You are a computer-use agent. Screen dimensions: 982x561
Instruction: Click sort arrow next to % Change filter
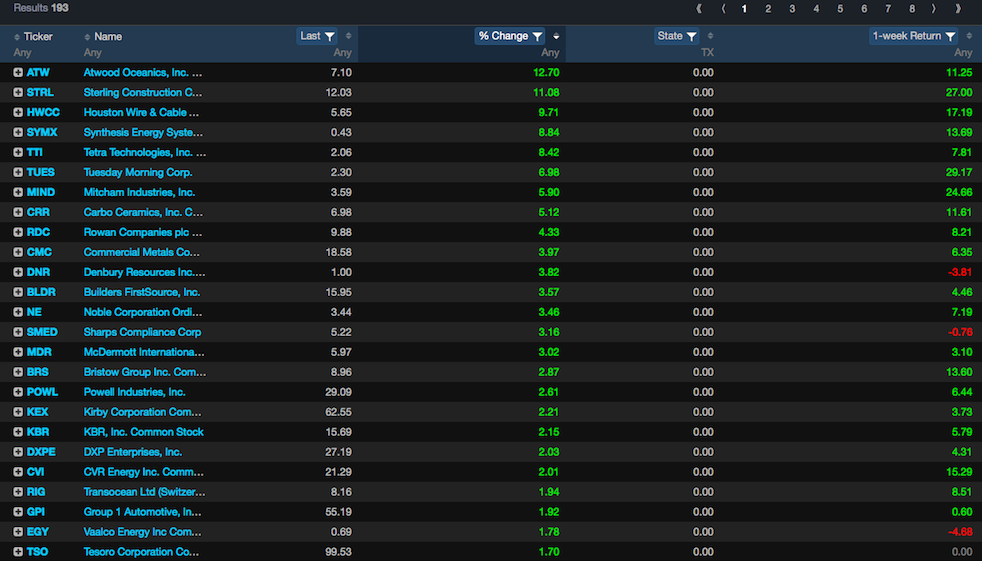click(556, 36)
